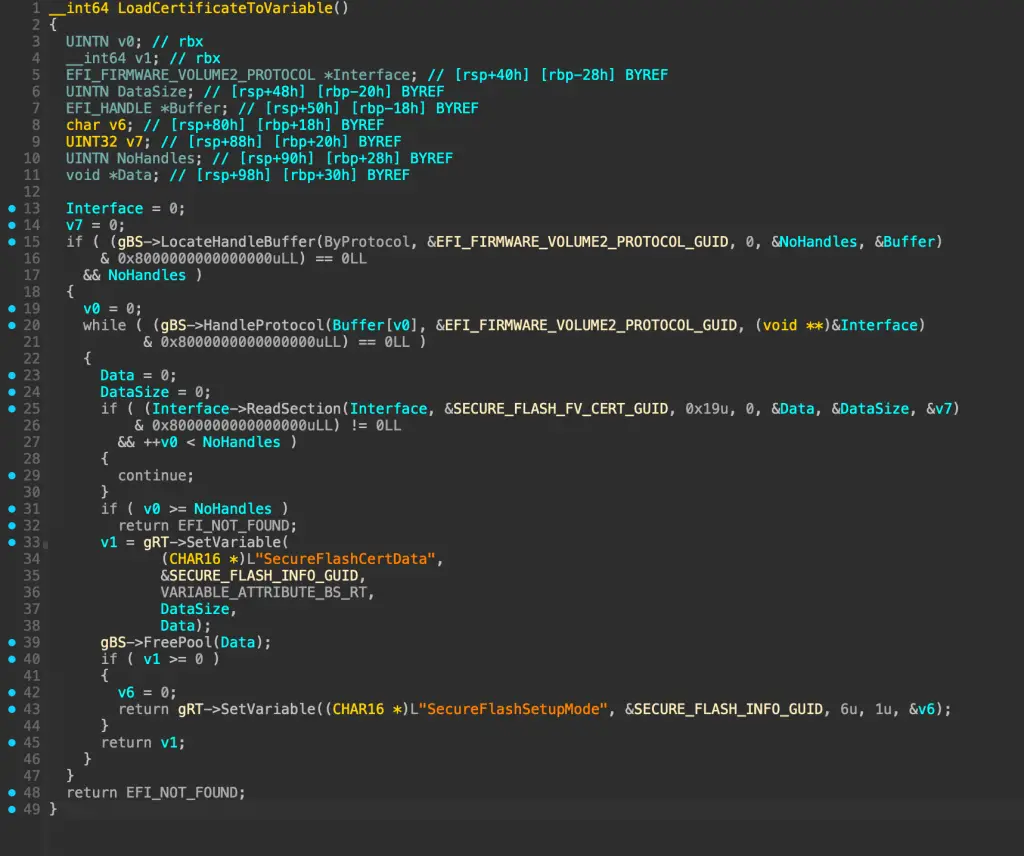1024x856 pixels.
Task: Click the 0x19u constant
Action: point(707,409)
